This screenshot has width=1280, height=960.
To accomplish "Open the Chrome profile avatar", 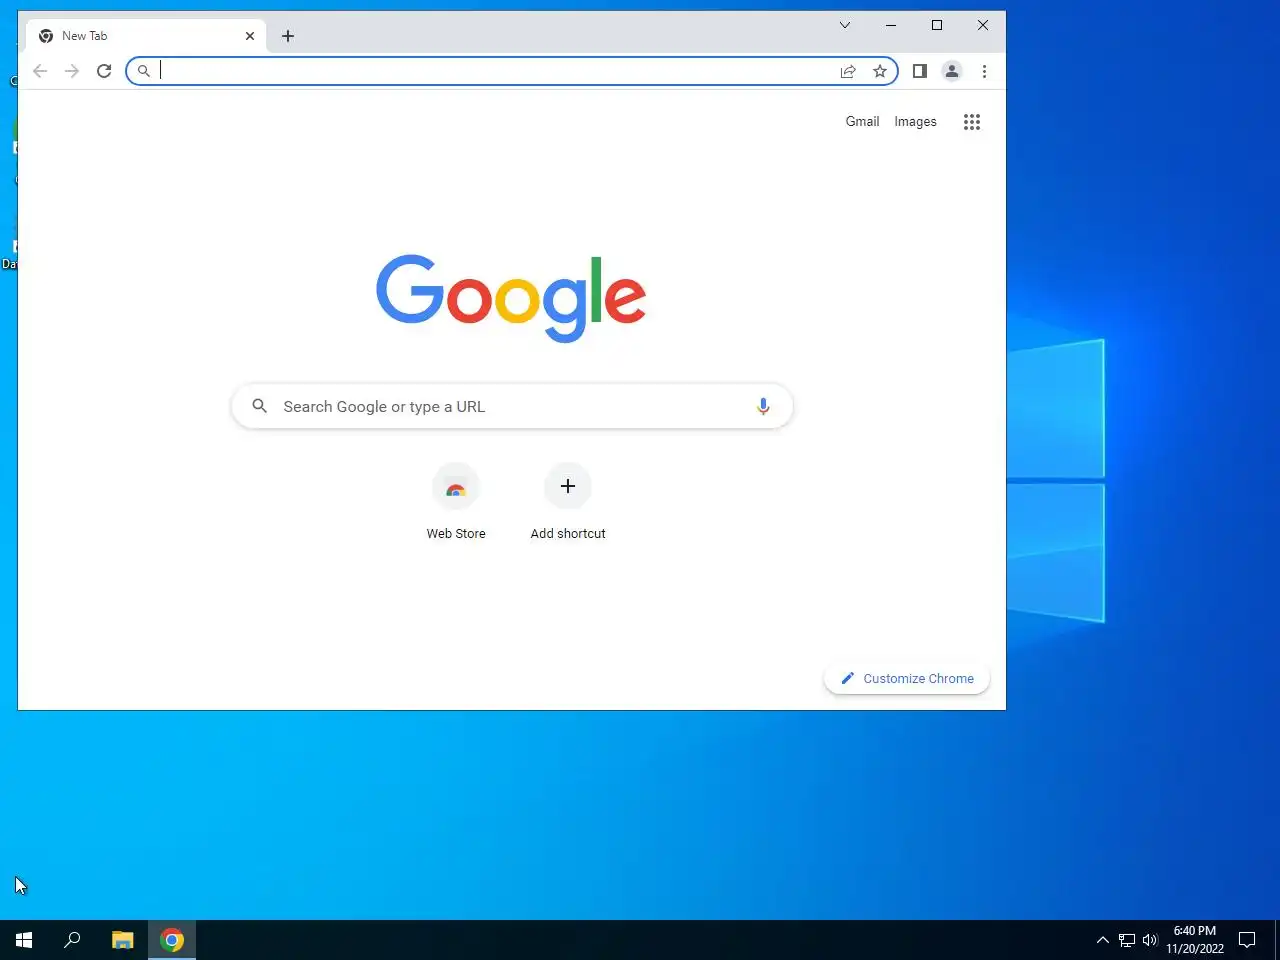I will coord(952,71).
